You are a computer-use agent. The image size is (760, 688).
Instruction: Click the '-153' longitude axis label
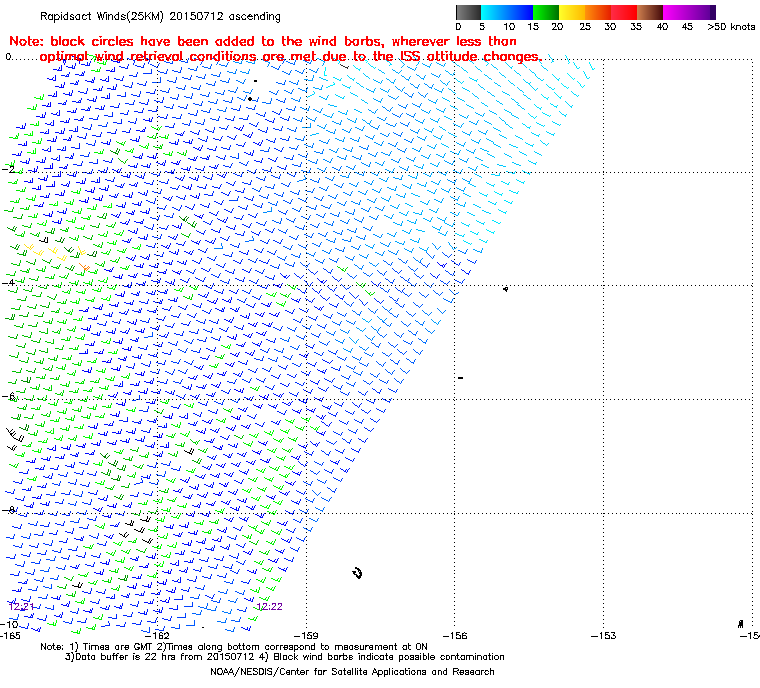tap(603, 636)
